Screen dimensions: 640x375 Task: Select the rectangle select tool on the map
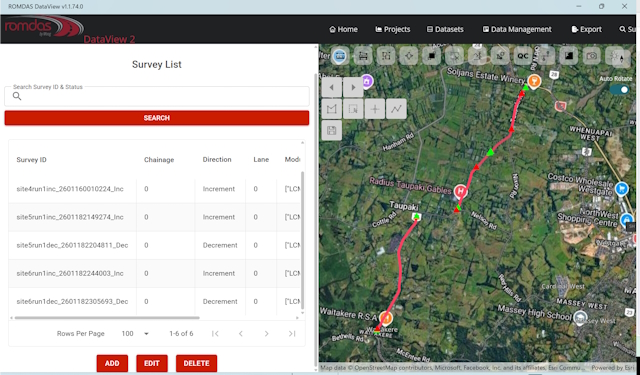[x=353, y=109]
